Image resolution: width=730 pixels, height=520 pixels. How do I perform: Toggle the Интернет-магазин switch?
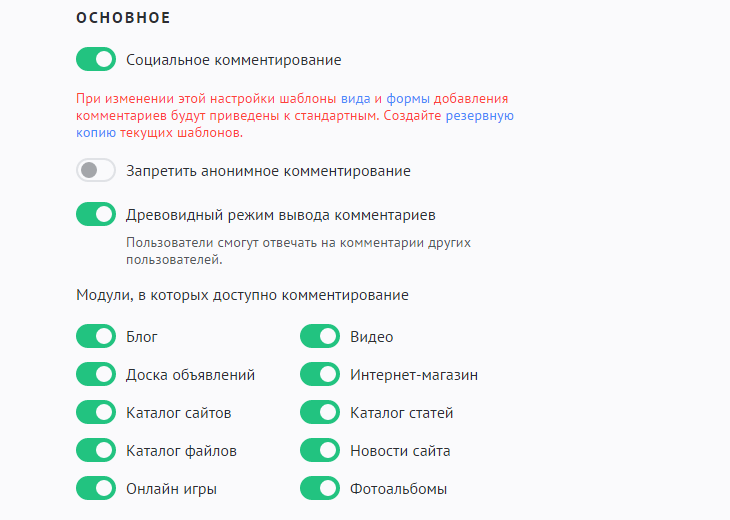(x=320, y=375)
